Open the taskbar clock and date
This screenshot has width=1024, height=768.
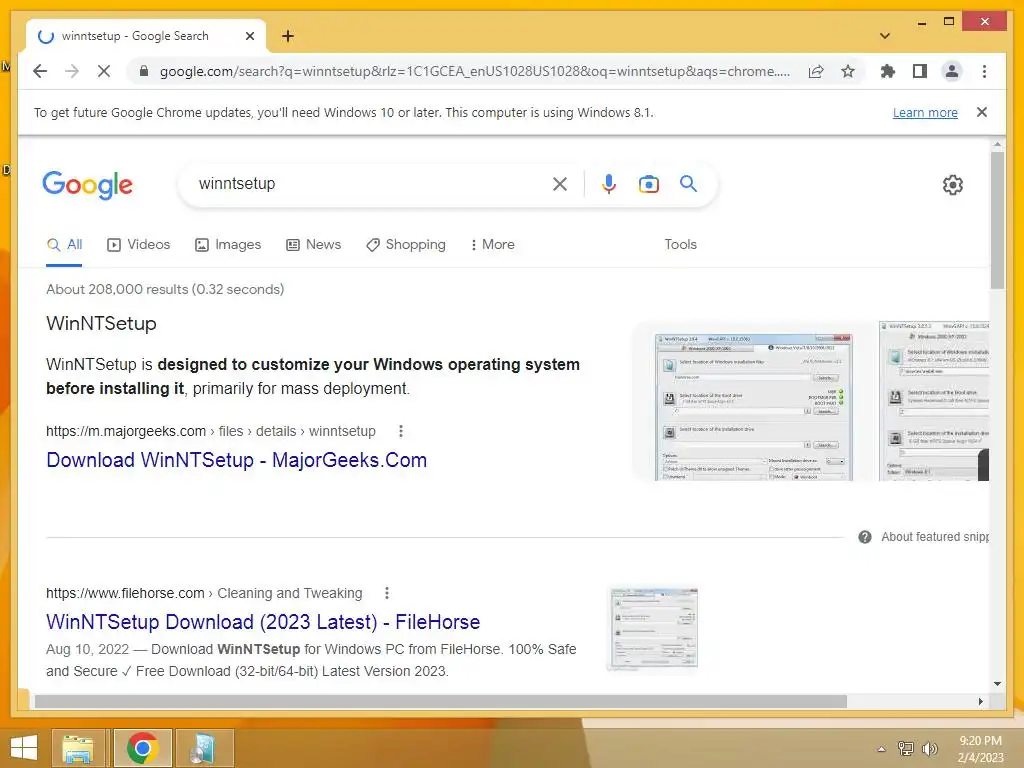pos(980,749)
